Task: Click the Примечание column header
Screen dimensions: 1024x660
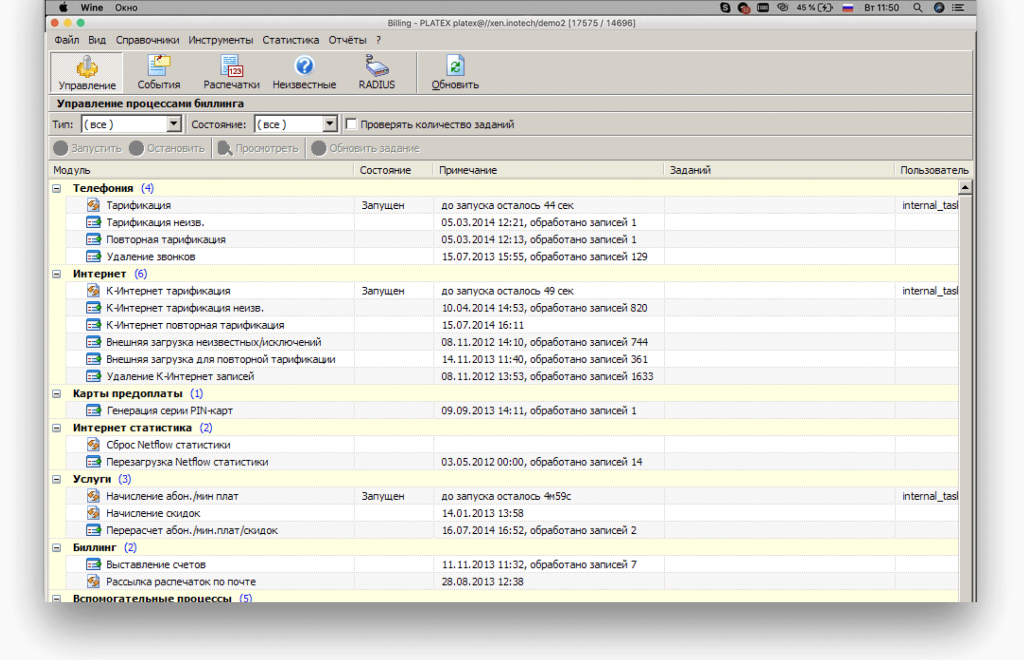Action: 548,170
